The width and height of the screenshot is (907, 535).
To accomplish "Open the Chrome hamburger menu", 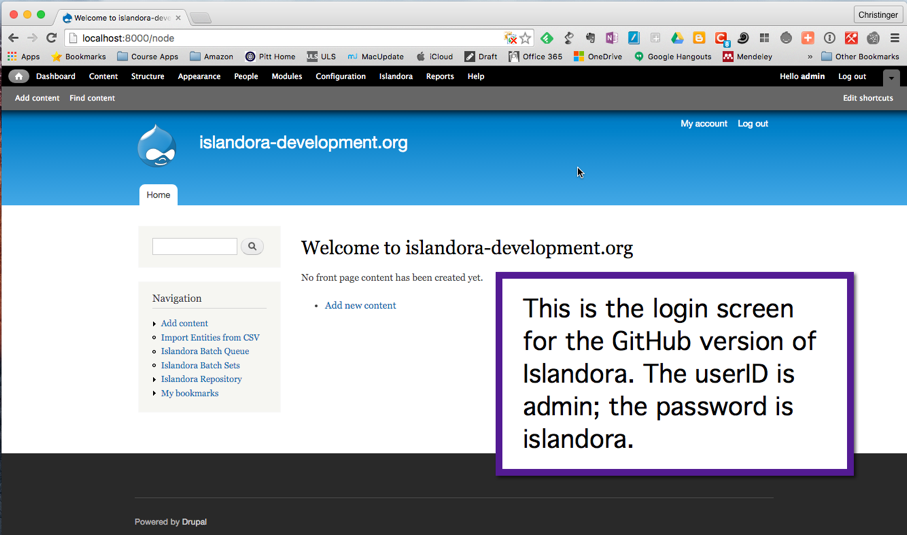I will point(894,38).
